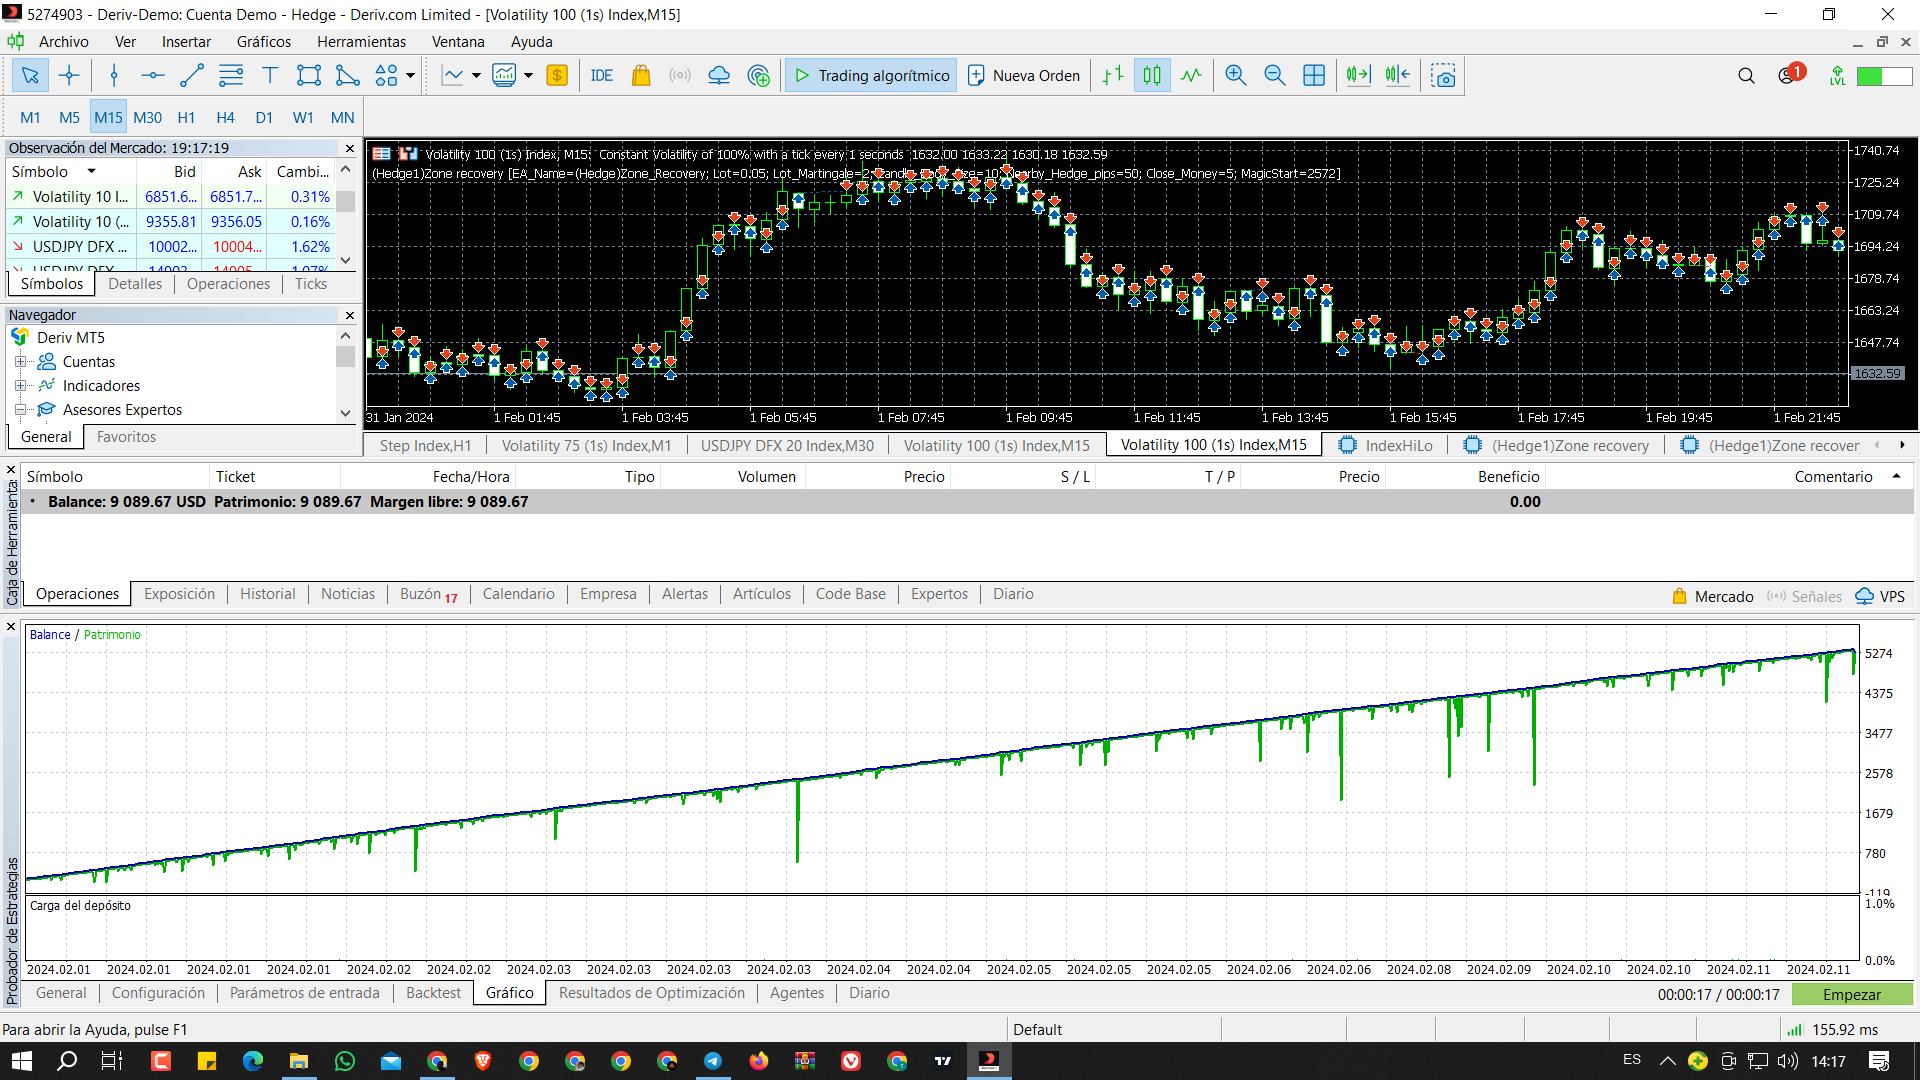Open WhatsApp from the taskbar

click(x=345, y=1061)
